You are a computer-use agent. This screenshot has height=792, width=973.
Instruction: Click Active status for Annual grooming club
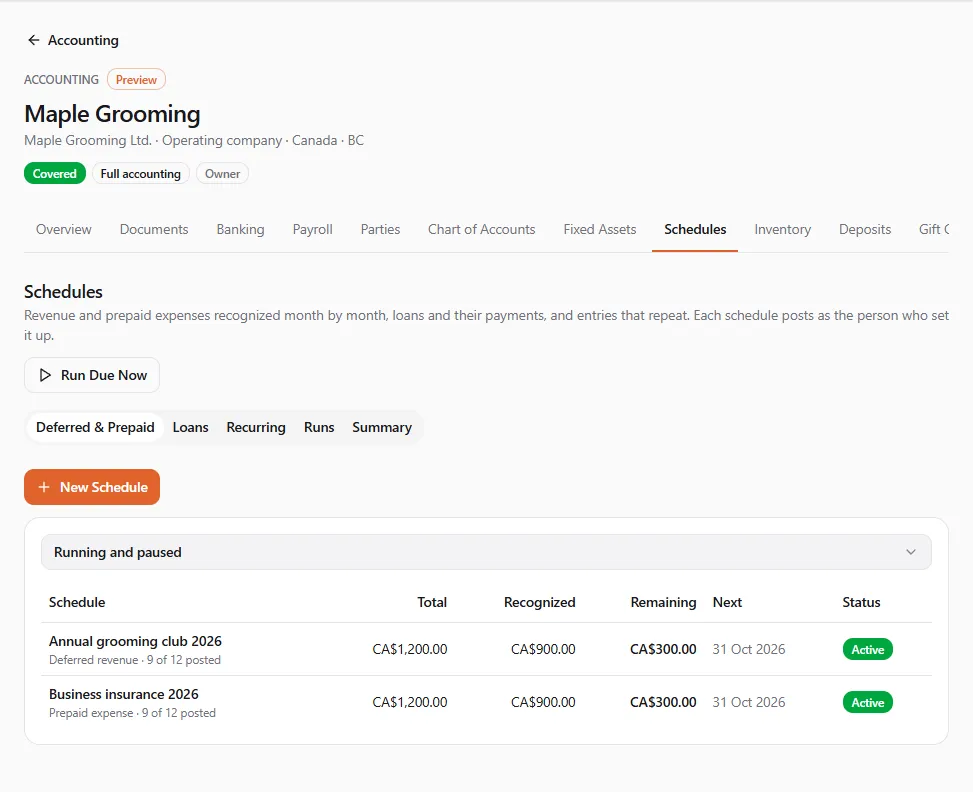pos(868,649)
